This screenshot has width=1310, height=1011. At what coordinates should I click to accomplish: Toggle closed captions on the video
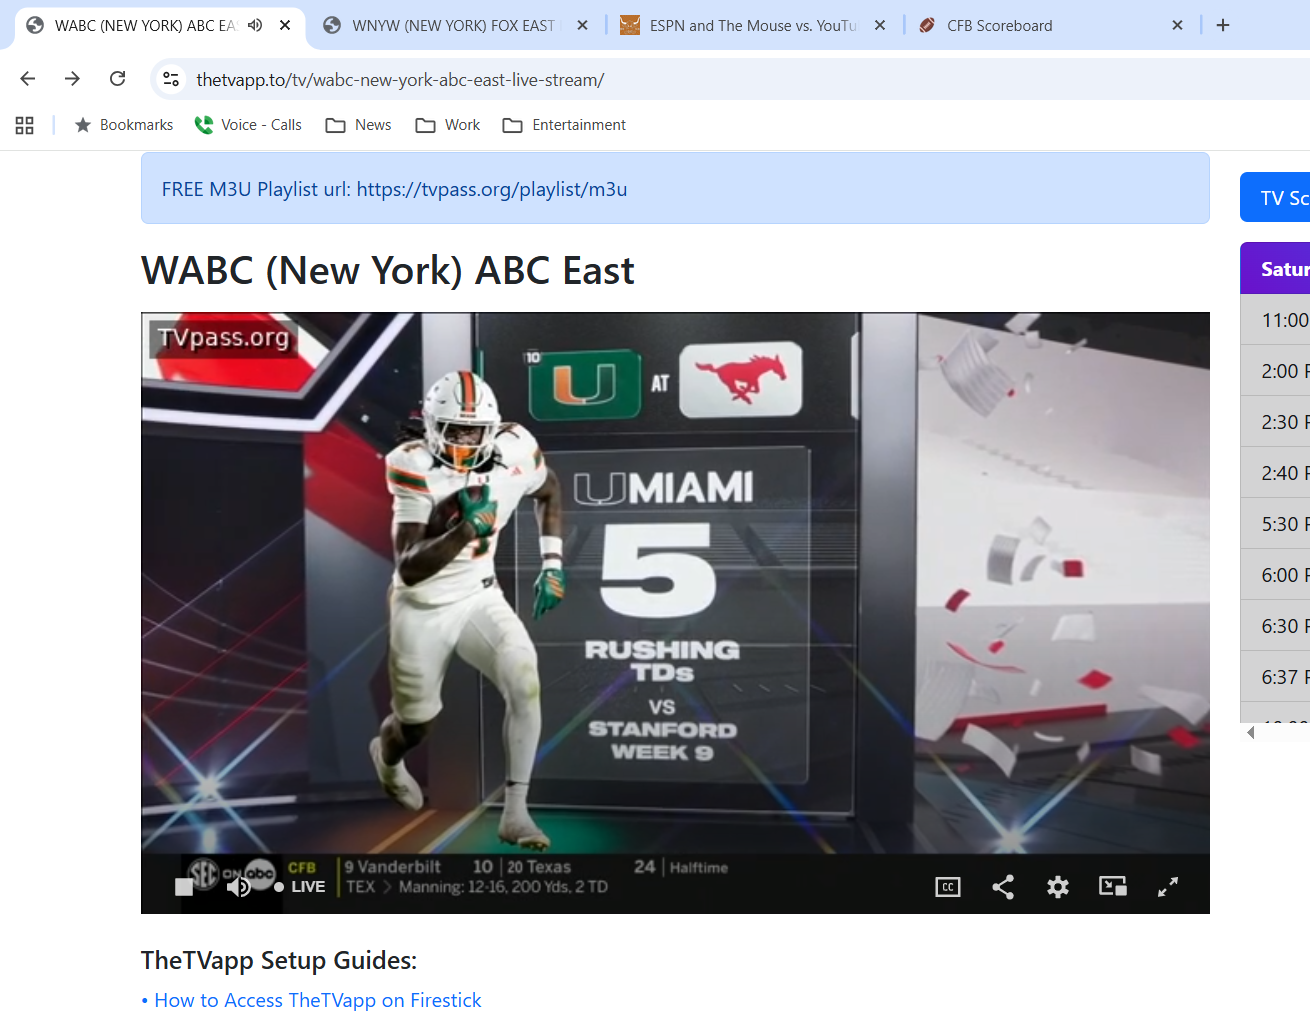[x=947, y=887]
